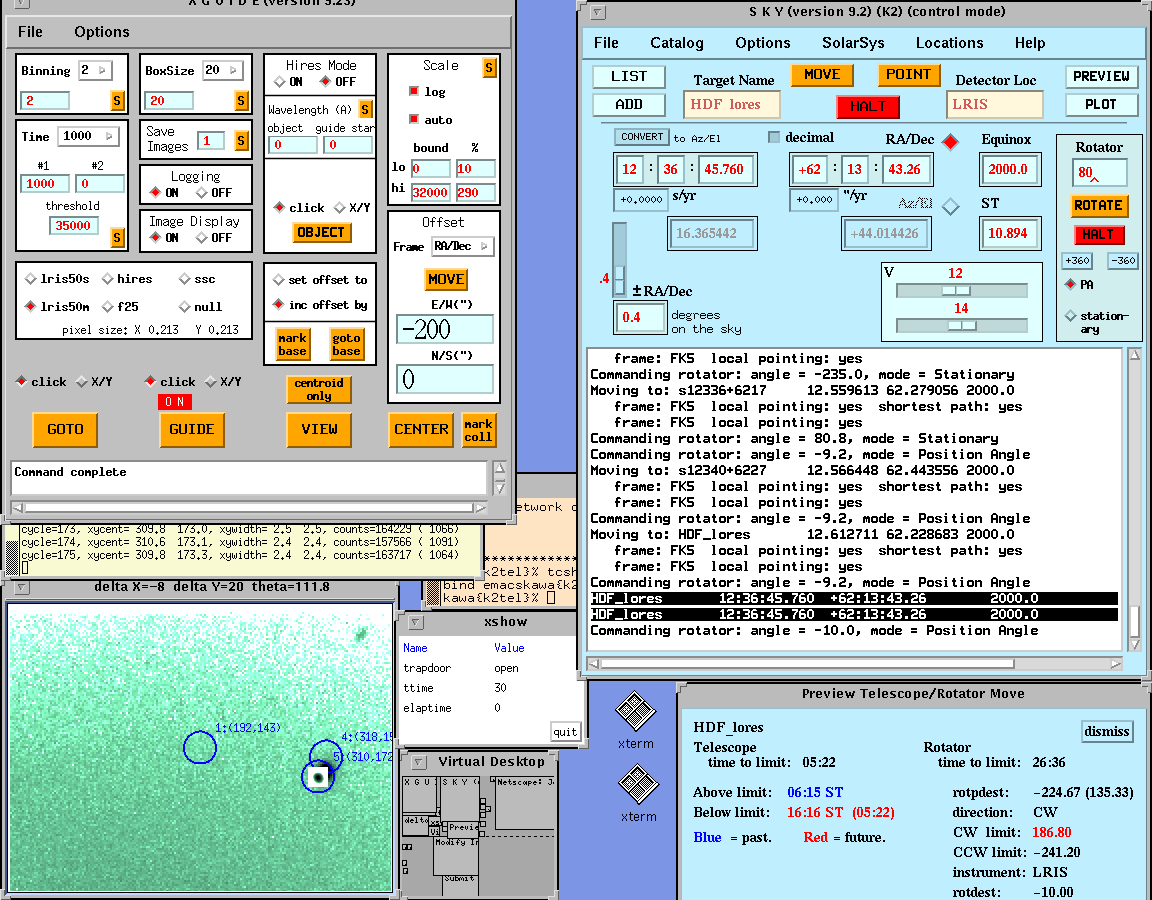Open SKY Catalog menu
The height and width of the screenshot is (900, 1152).
click(x=677, y=43)
